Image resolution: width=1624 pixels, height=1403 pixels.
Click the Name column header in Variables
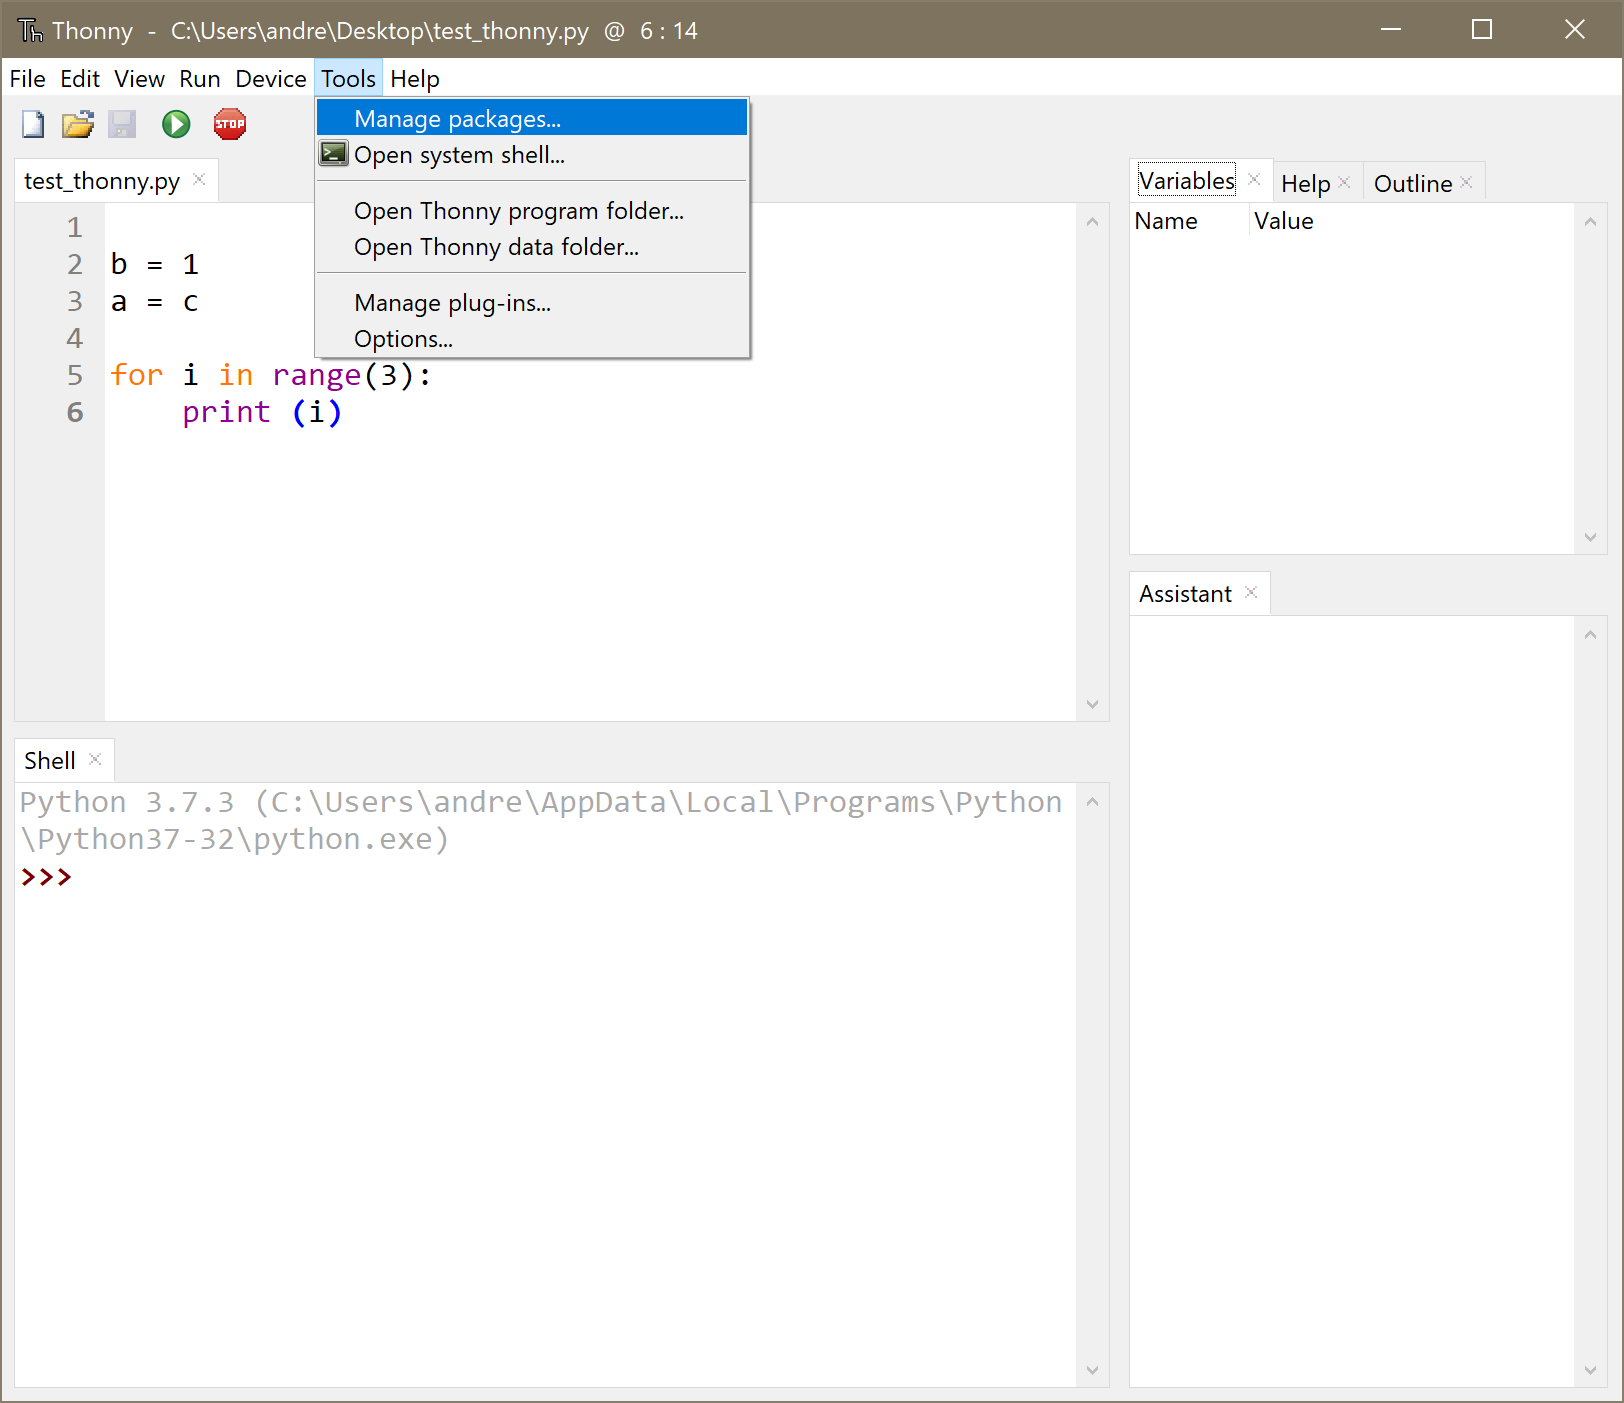pos(1188,221)
